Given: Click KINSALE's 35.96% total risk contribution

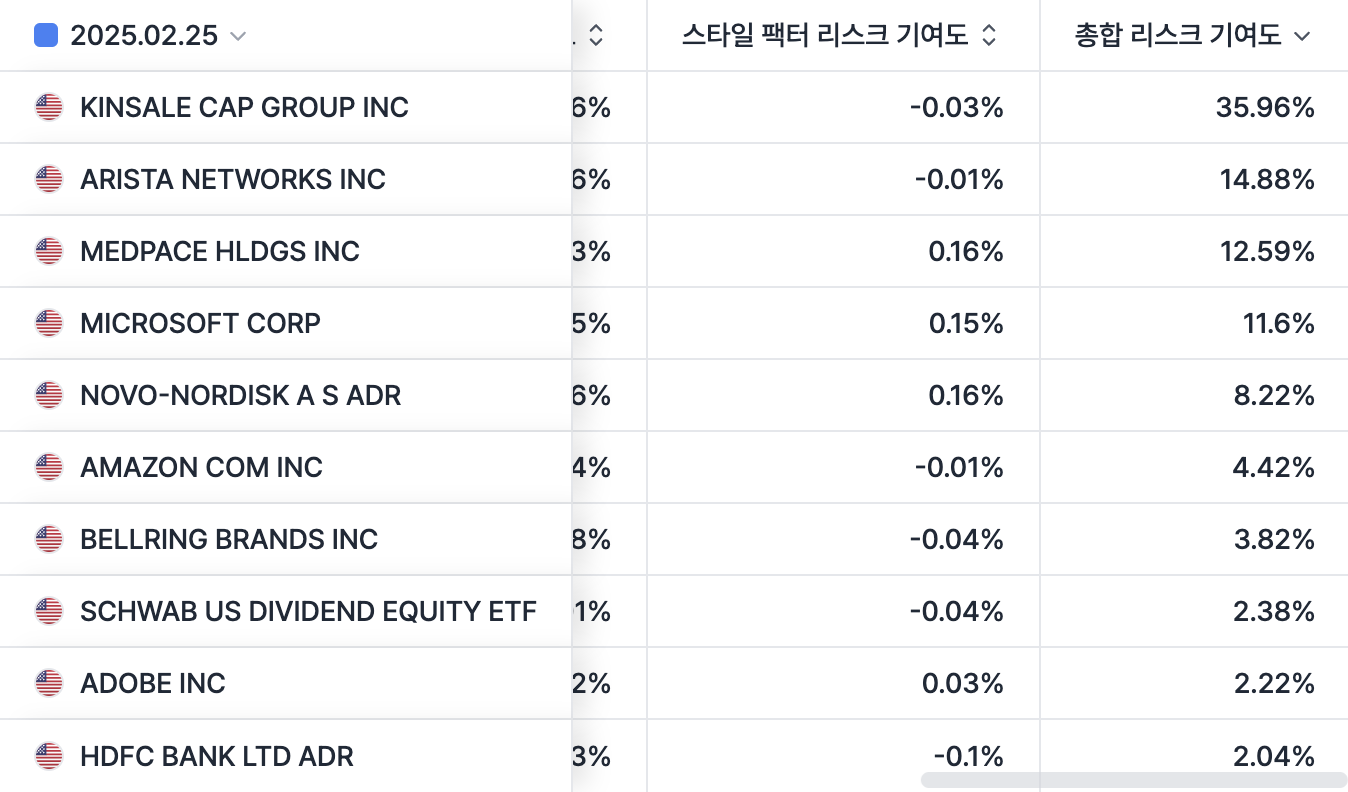Looking at the screenshot, I should point(1265,107).
